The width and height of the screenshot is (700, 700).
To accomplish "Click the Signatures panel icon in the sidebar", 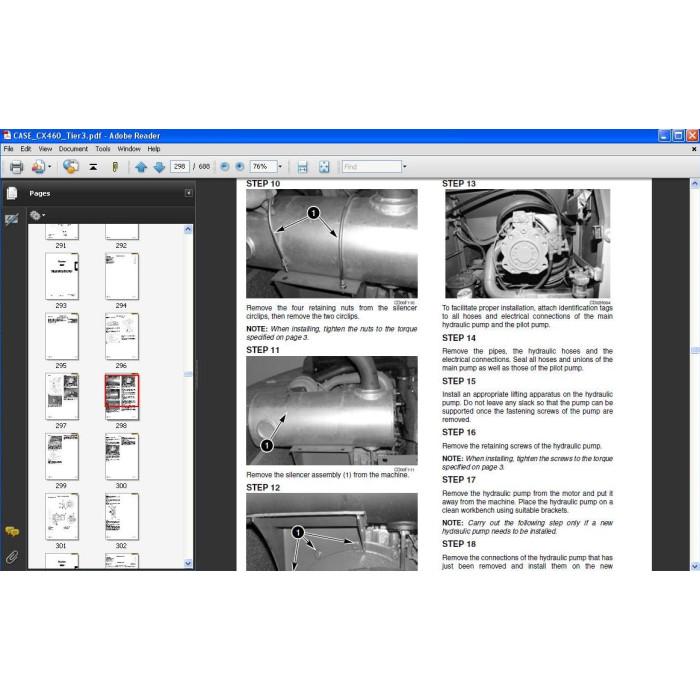I will (x=12, y=219).
